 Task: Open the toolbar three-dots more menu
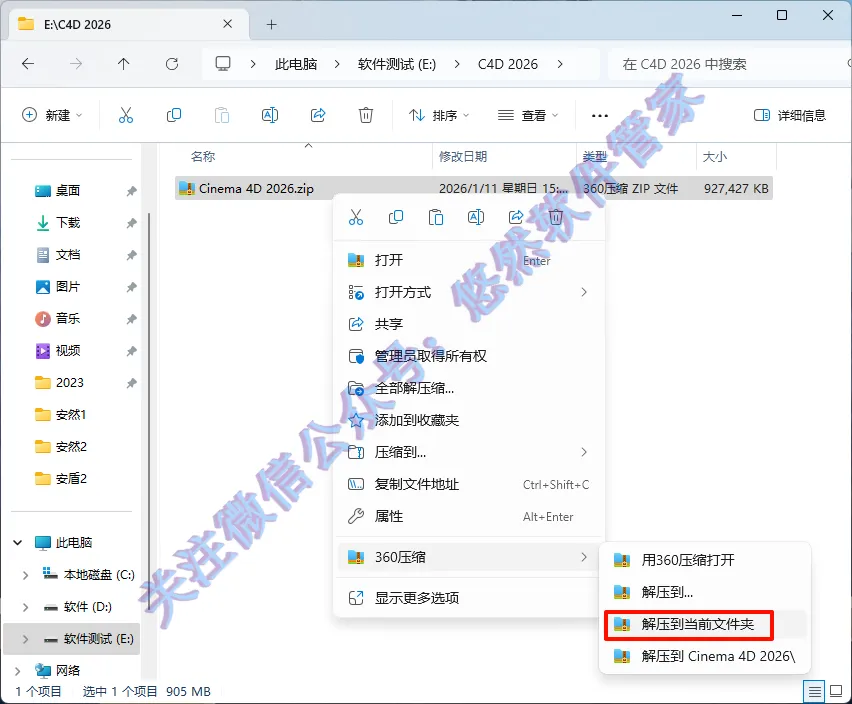[x=600, y=115]
